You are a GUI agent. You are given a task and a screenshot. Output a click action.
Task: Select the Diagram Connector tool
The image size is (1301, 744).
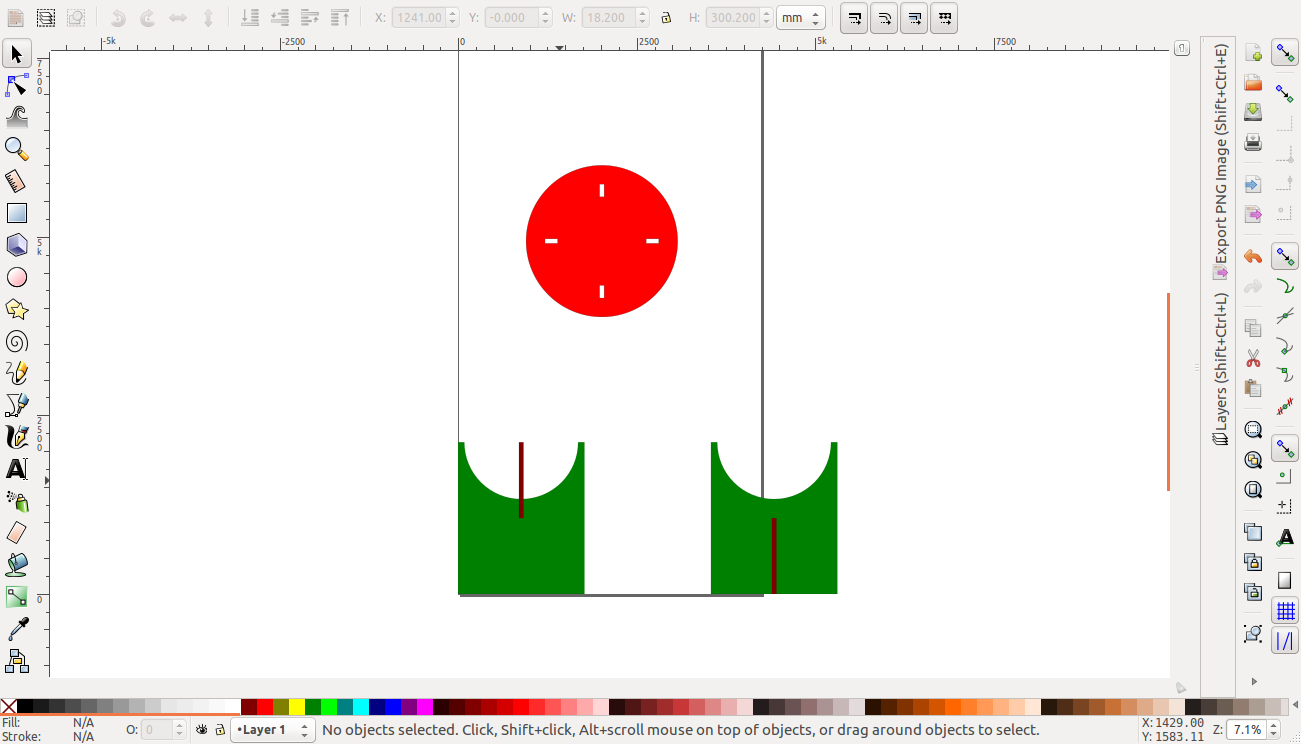point(17,661)
